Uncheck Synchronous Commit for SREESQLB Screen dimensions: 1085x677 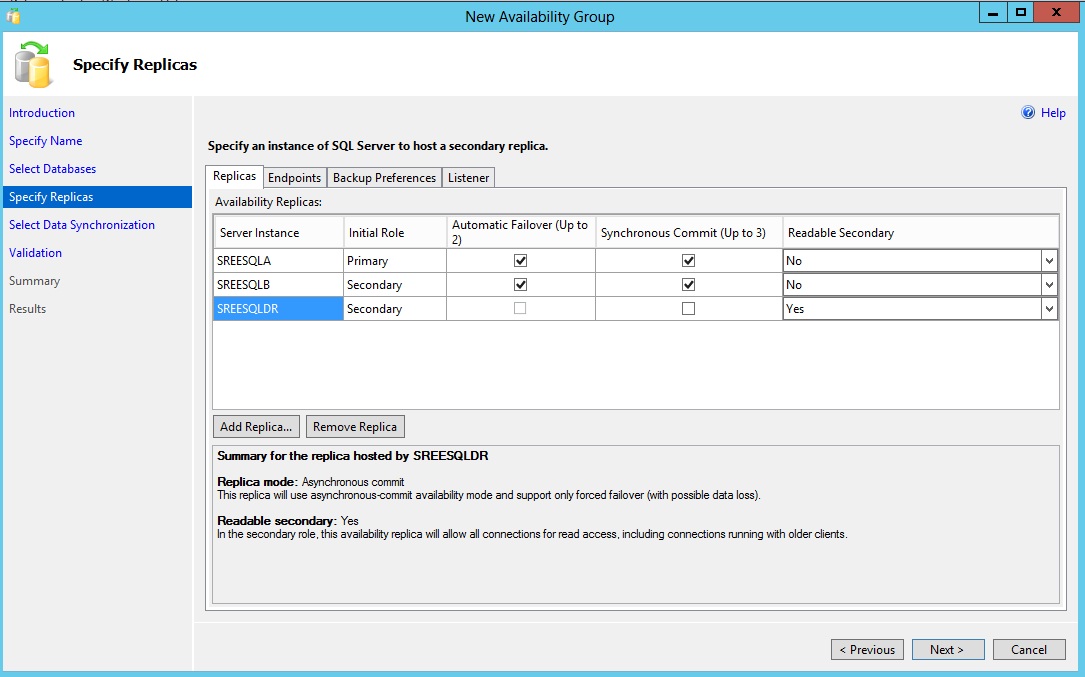tap(688, 285)
